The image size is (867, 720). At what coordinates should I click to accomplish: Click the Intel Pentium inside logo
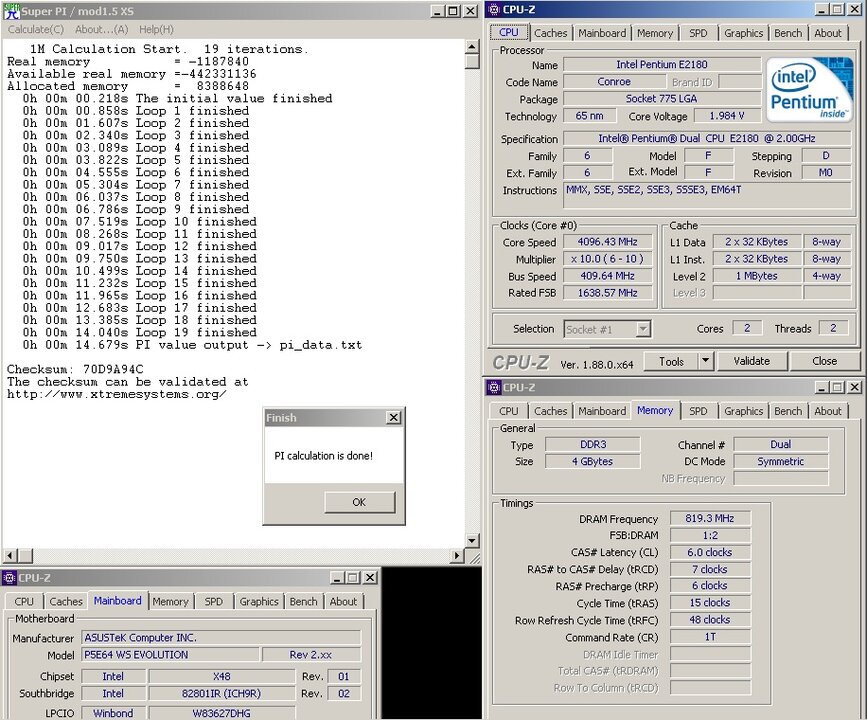811,89
